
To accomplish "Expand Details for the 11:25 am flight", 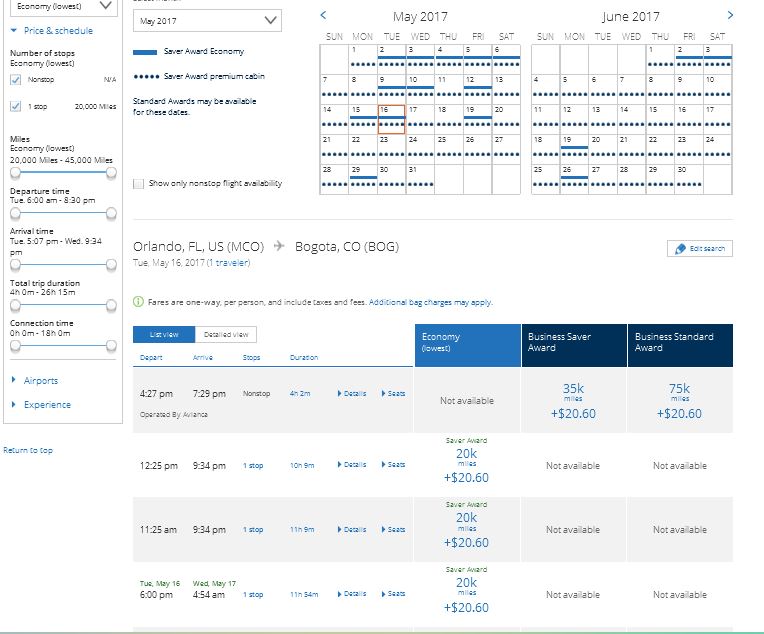I will point(352,529).
